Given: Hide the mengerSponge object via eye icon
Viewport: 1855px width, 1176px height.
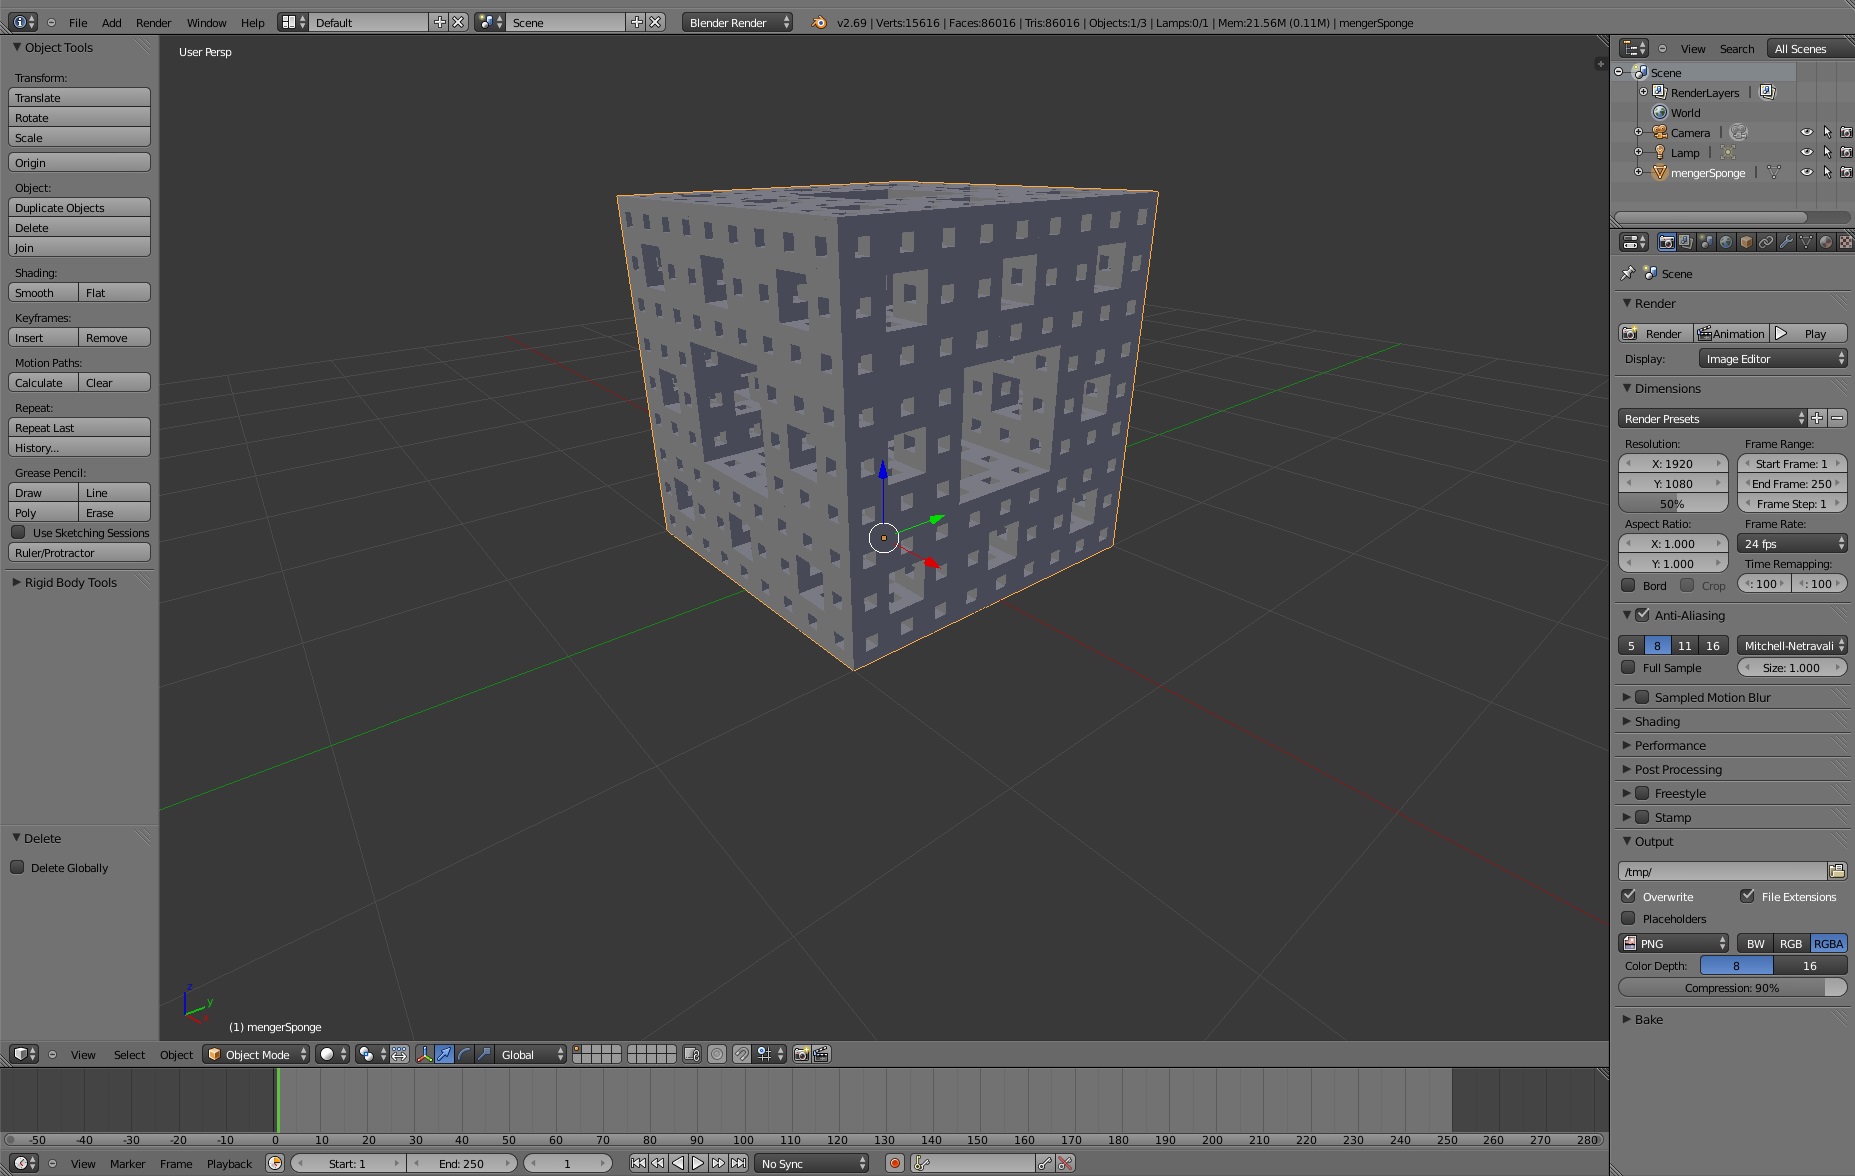Looking at the screenshot, I should (1806, 172).
